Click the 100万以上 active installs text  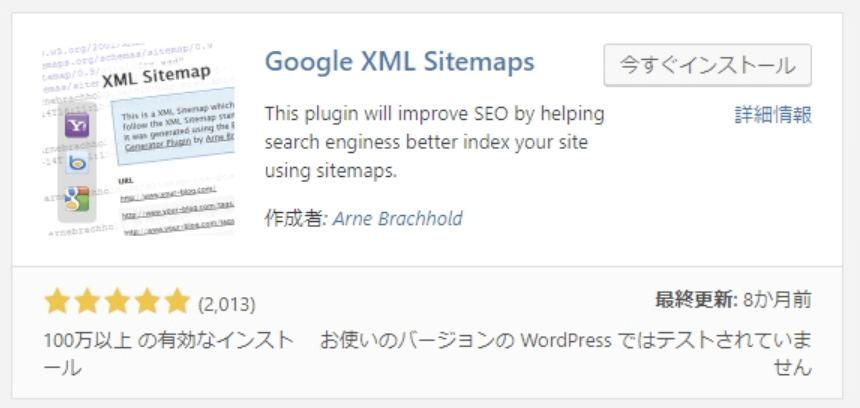[168, 354]
